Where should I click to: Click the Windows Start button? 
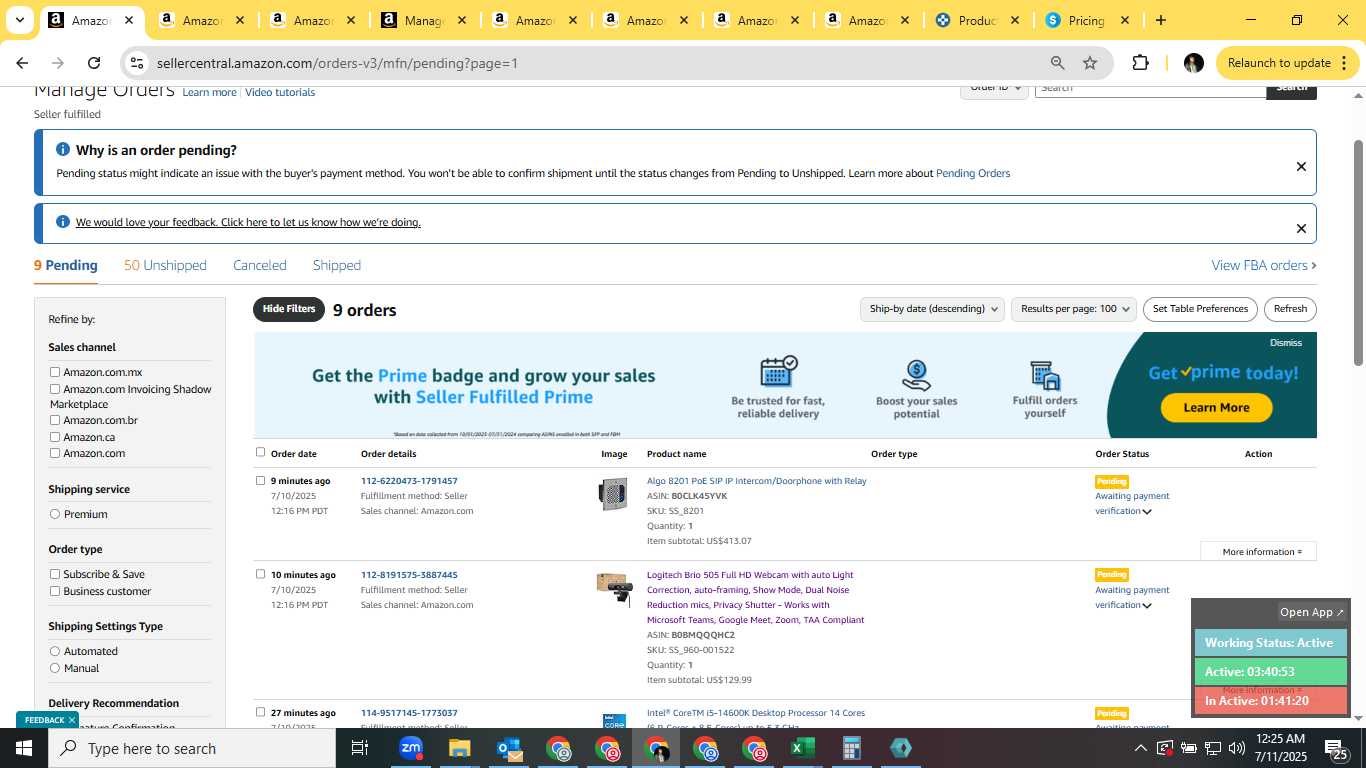(24, 748)
